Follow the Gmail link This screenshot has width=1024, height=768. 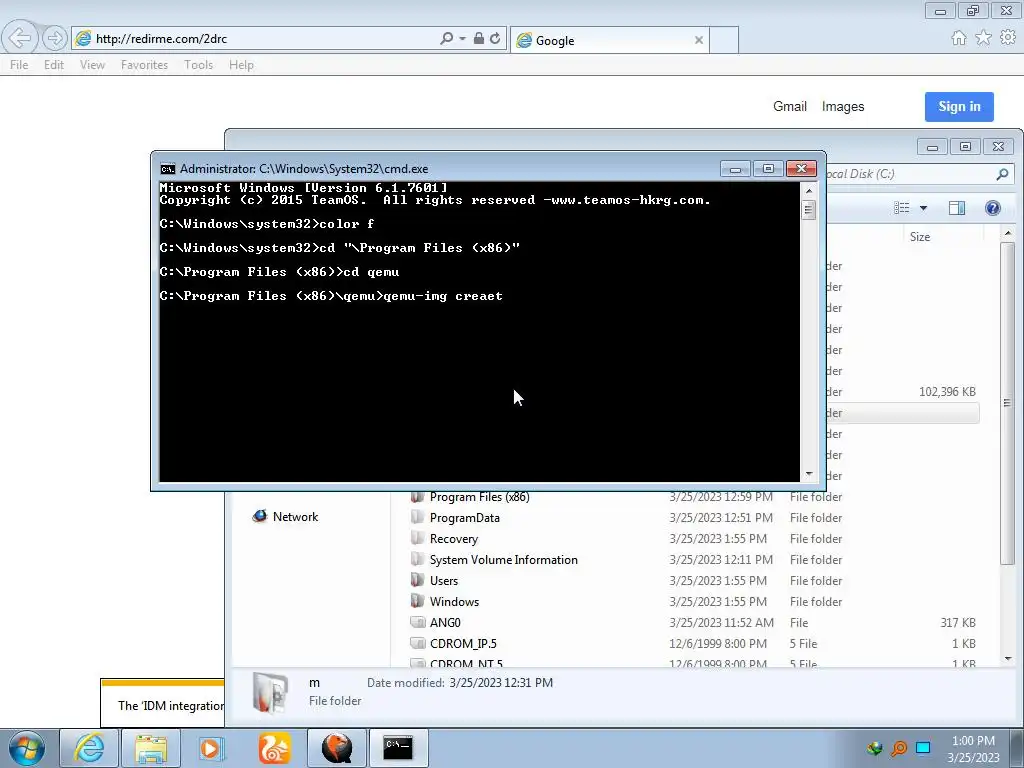click(790, 106)
